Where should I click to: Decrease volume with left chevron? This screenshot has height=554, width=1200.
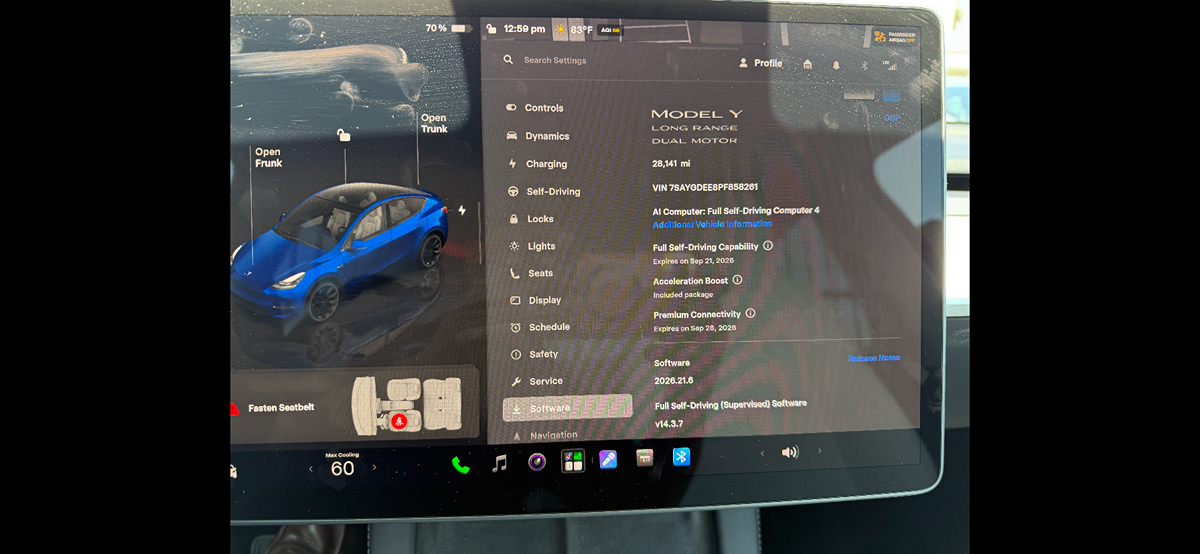pyautogui.click(x=762, y=453)
